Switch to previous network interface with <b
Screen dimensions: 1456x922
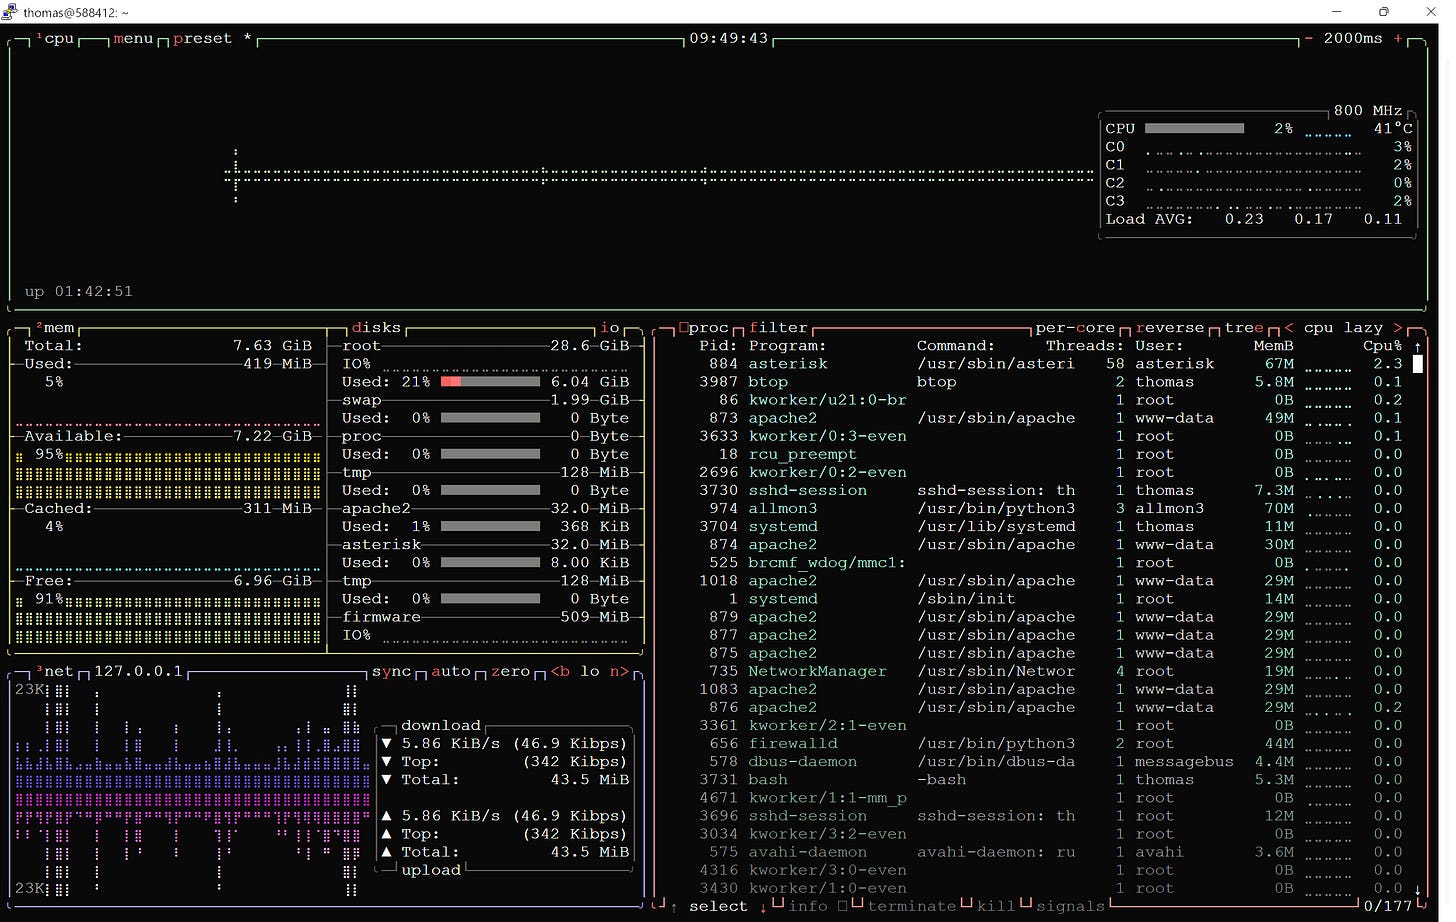click(560, 671)
